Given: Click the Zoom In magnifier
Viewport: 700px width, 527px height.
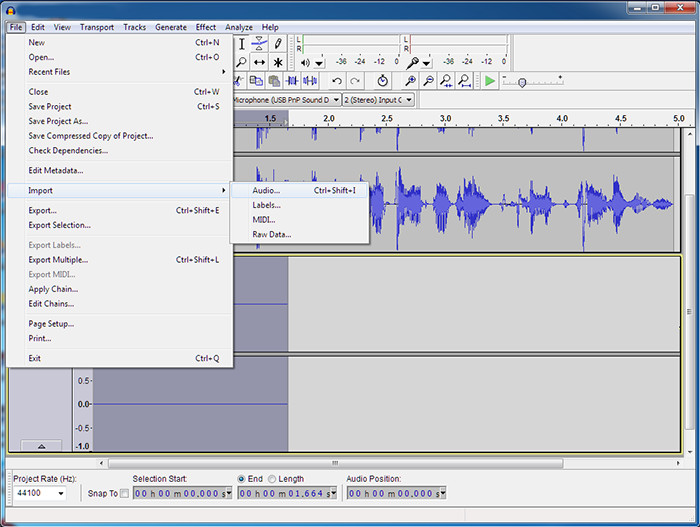Looking at the screenshot, I should point(410,81).
